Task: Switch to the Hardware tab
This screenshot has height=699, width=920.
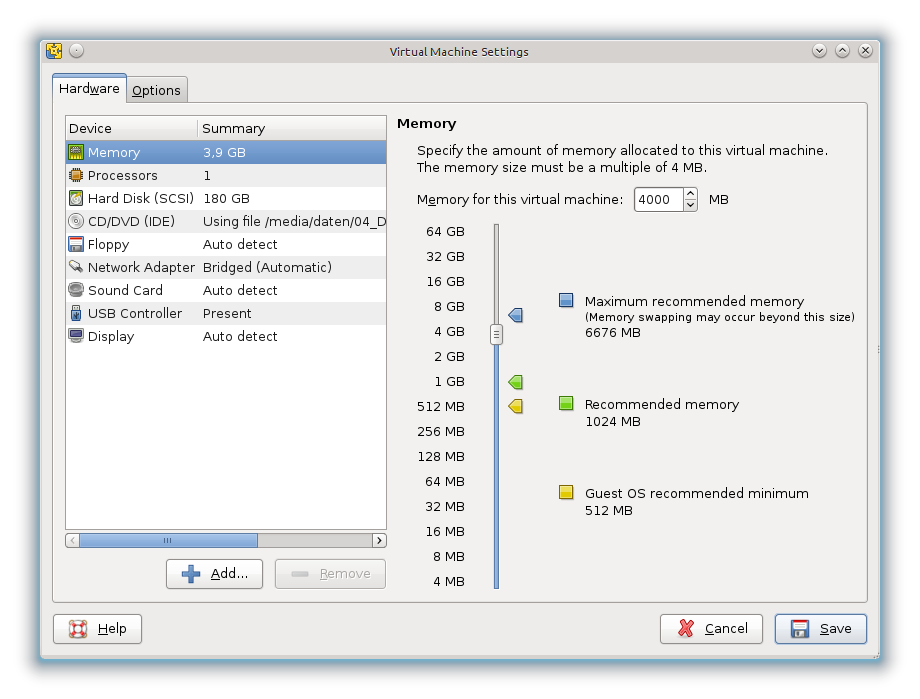Action: (89, 89)
